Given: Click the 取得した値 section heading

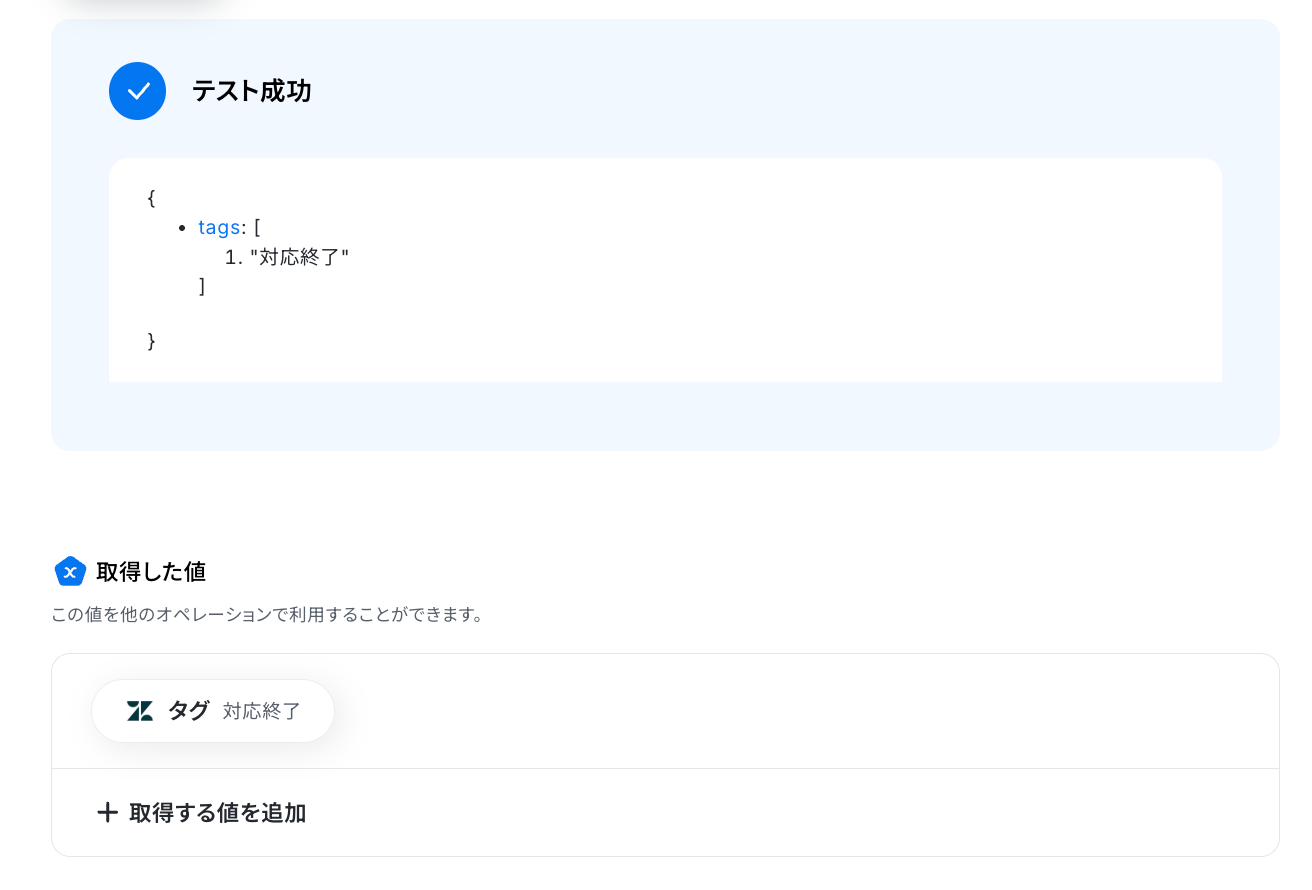Looking at the screenshot, I should 151,572.
